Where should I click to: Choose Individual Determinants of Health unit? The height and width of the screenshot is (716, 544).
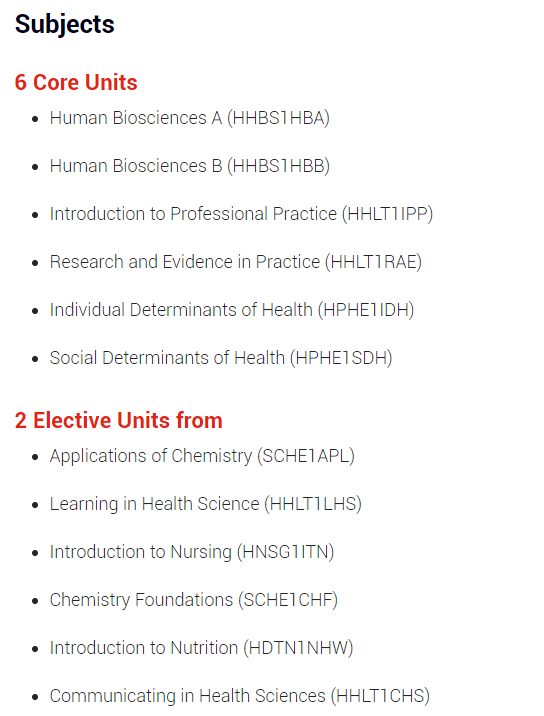pos(232,310)
